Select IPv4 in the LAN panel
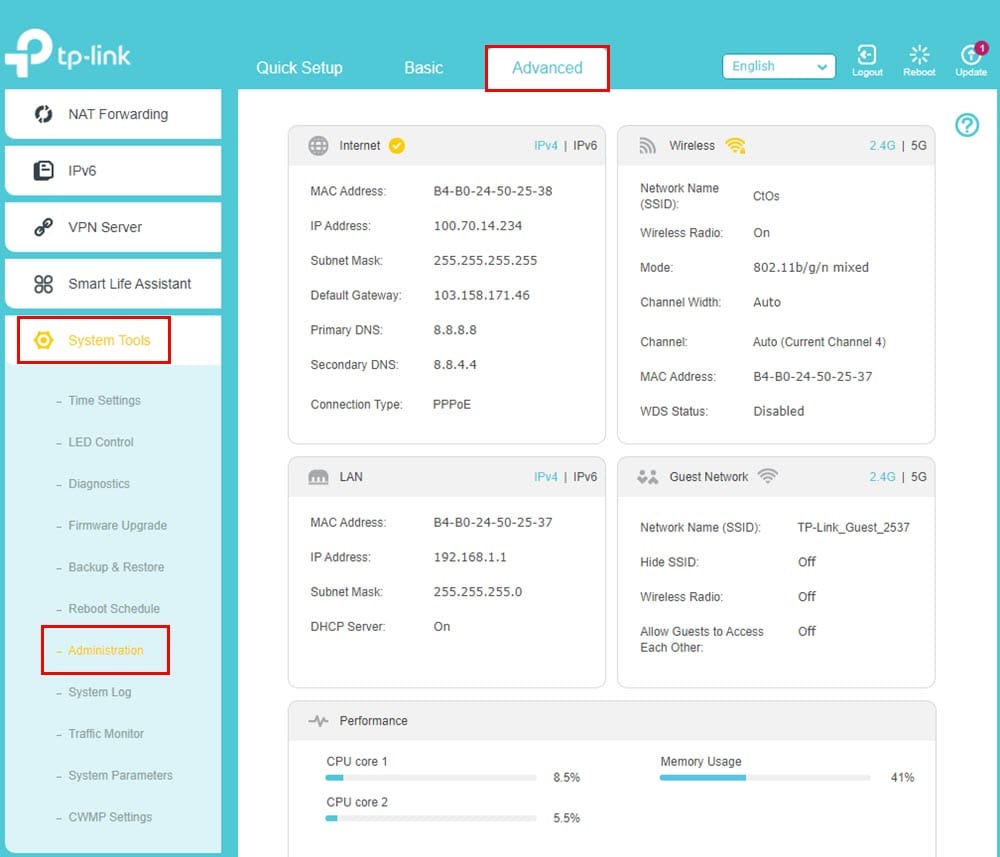1000x857 pixels. [546, 477]
